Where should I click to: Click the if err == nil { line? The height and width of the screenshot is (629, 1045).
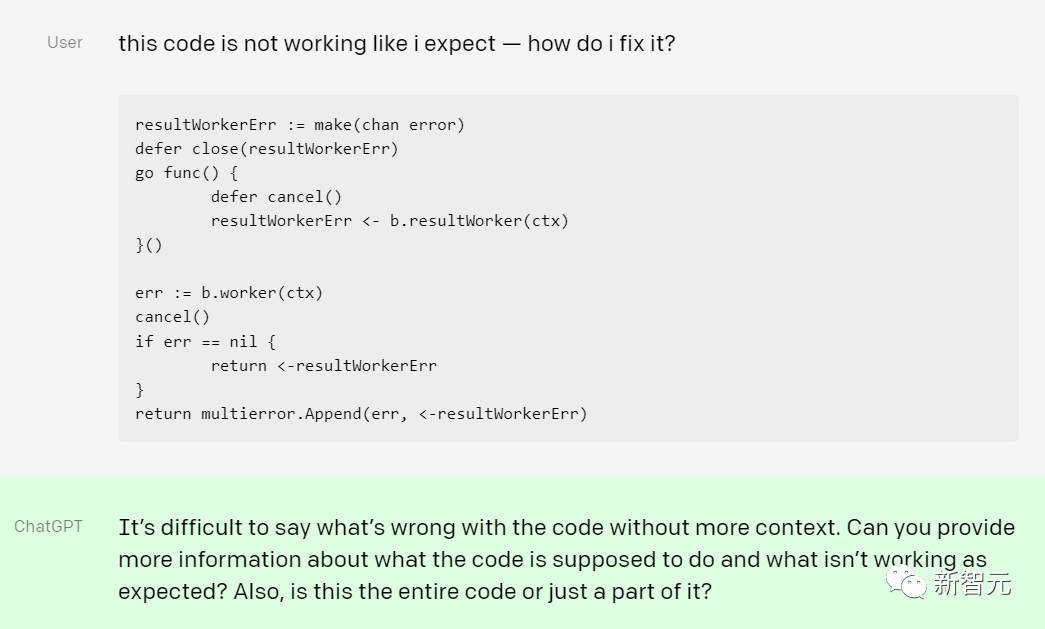click(x=205, y=341)
